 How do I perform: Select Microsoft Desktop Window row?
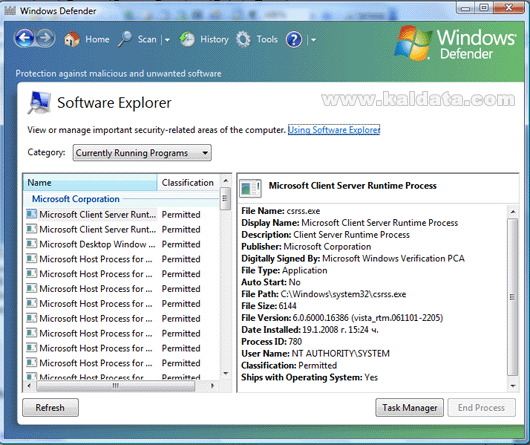pyautogui.click(x=122, y=244)
